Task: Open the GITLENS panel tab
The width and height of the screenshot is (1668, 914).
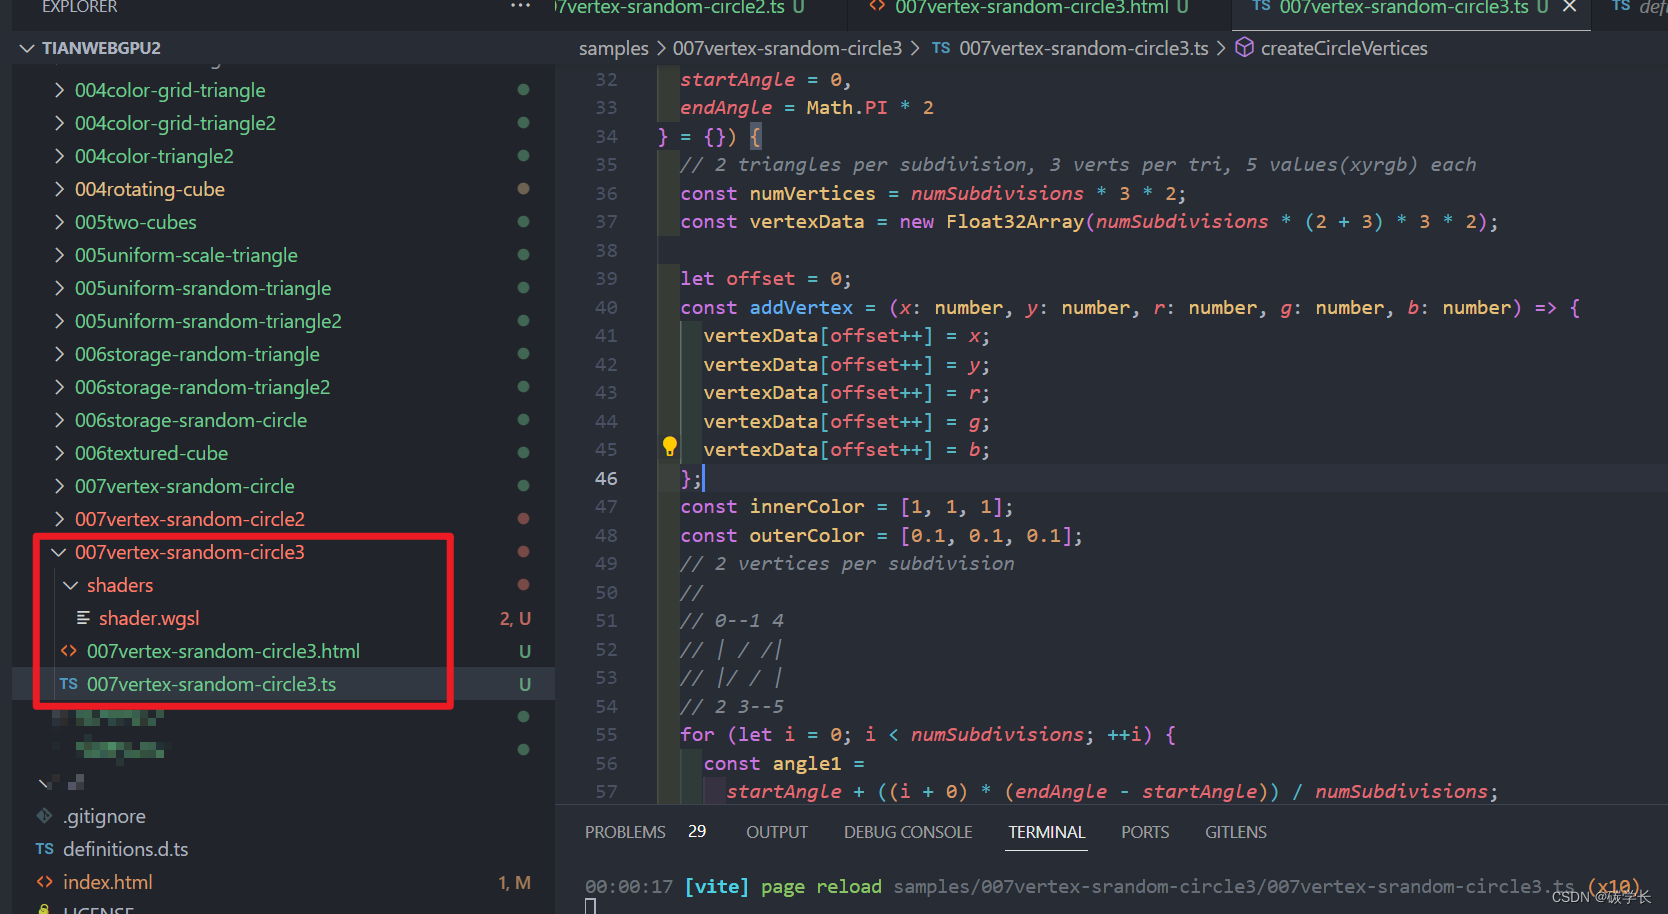Action: [1236, 832]
